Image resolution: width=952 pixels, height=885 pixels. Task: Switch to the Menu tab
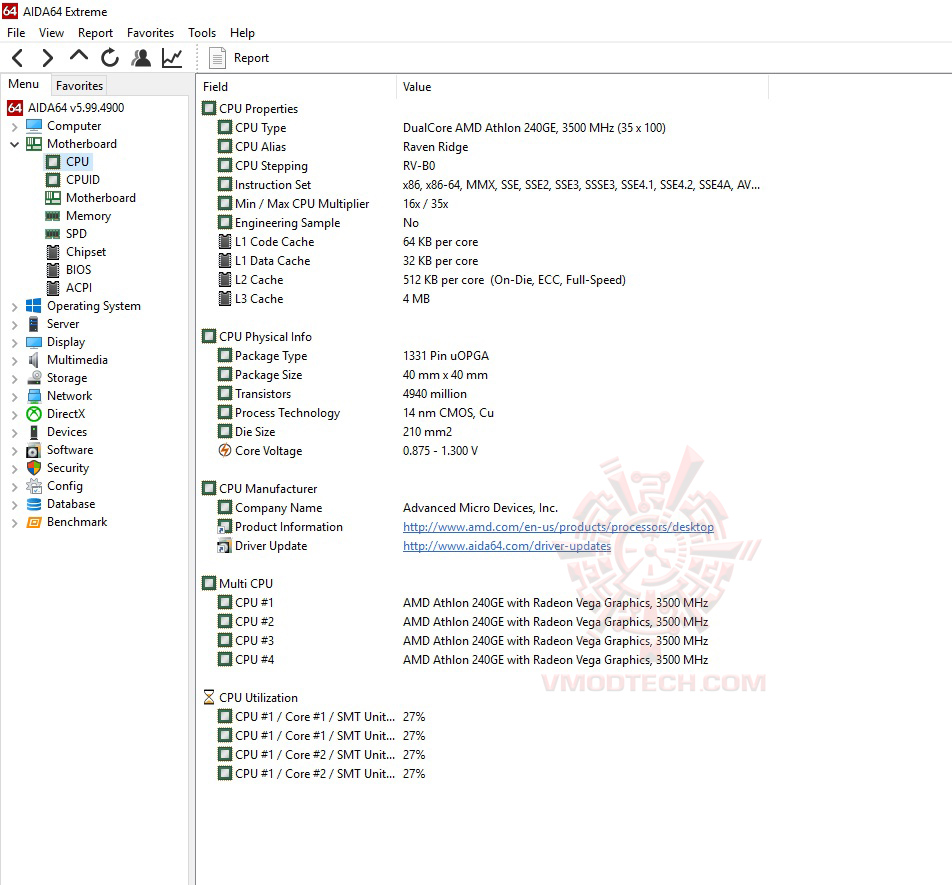pyautogui.click(x=24, y=84)
